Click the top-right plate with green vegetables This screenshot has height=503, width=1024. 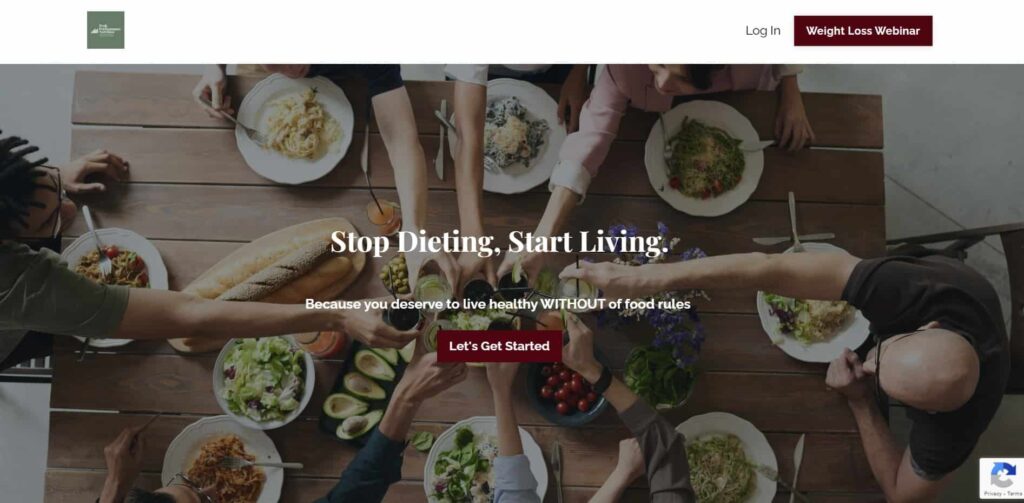(x=704, y=157)
